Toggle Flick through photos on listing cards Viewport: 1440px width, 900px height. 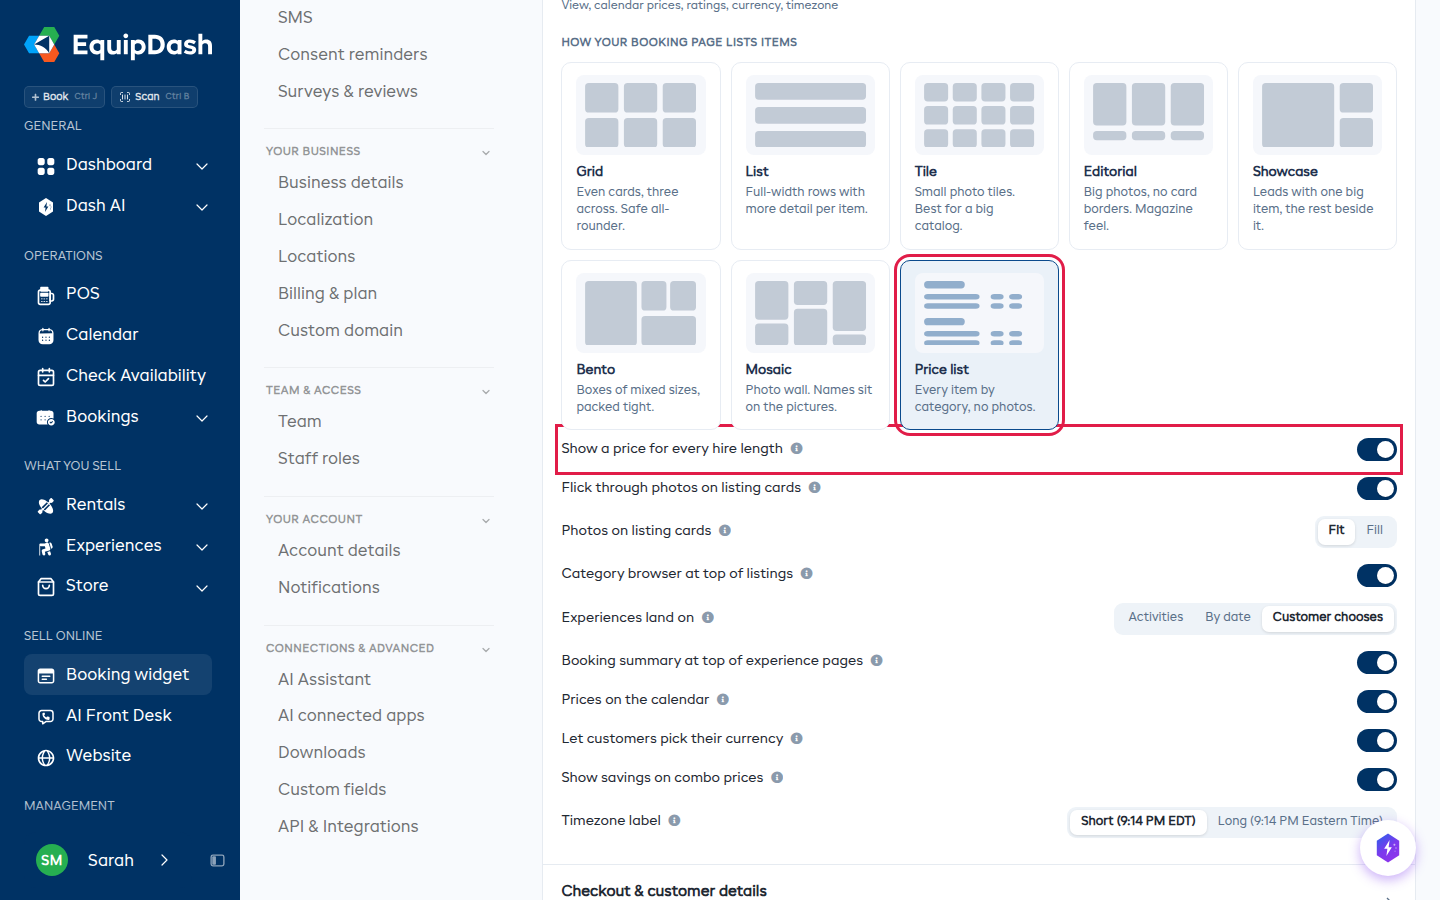(1377, 489)
